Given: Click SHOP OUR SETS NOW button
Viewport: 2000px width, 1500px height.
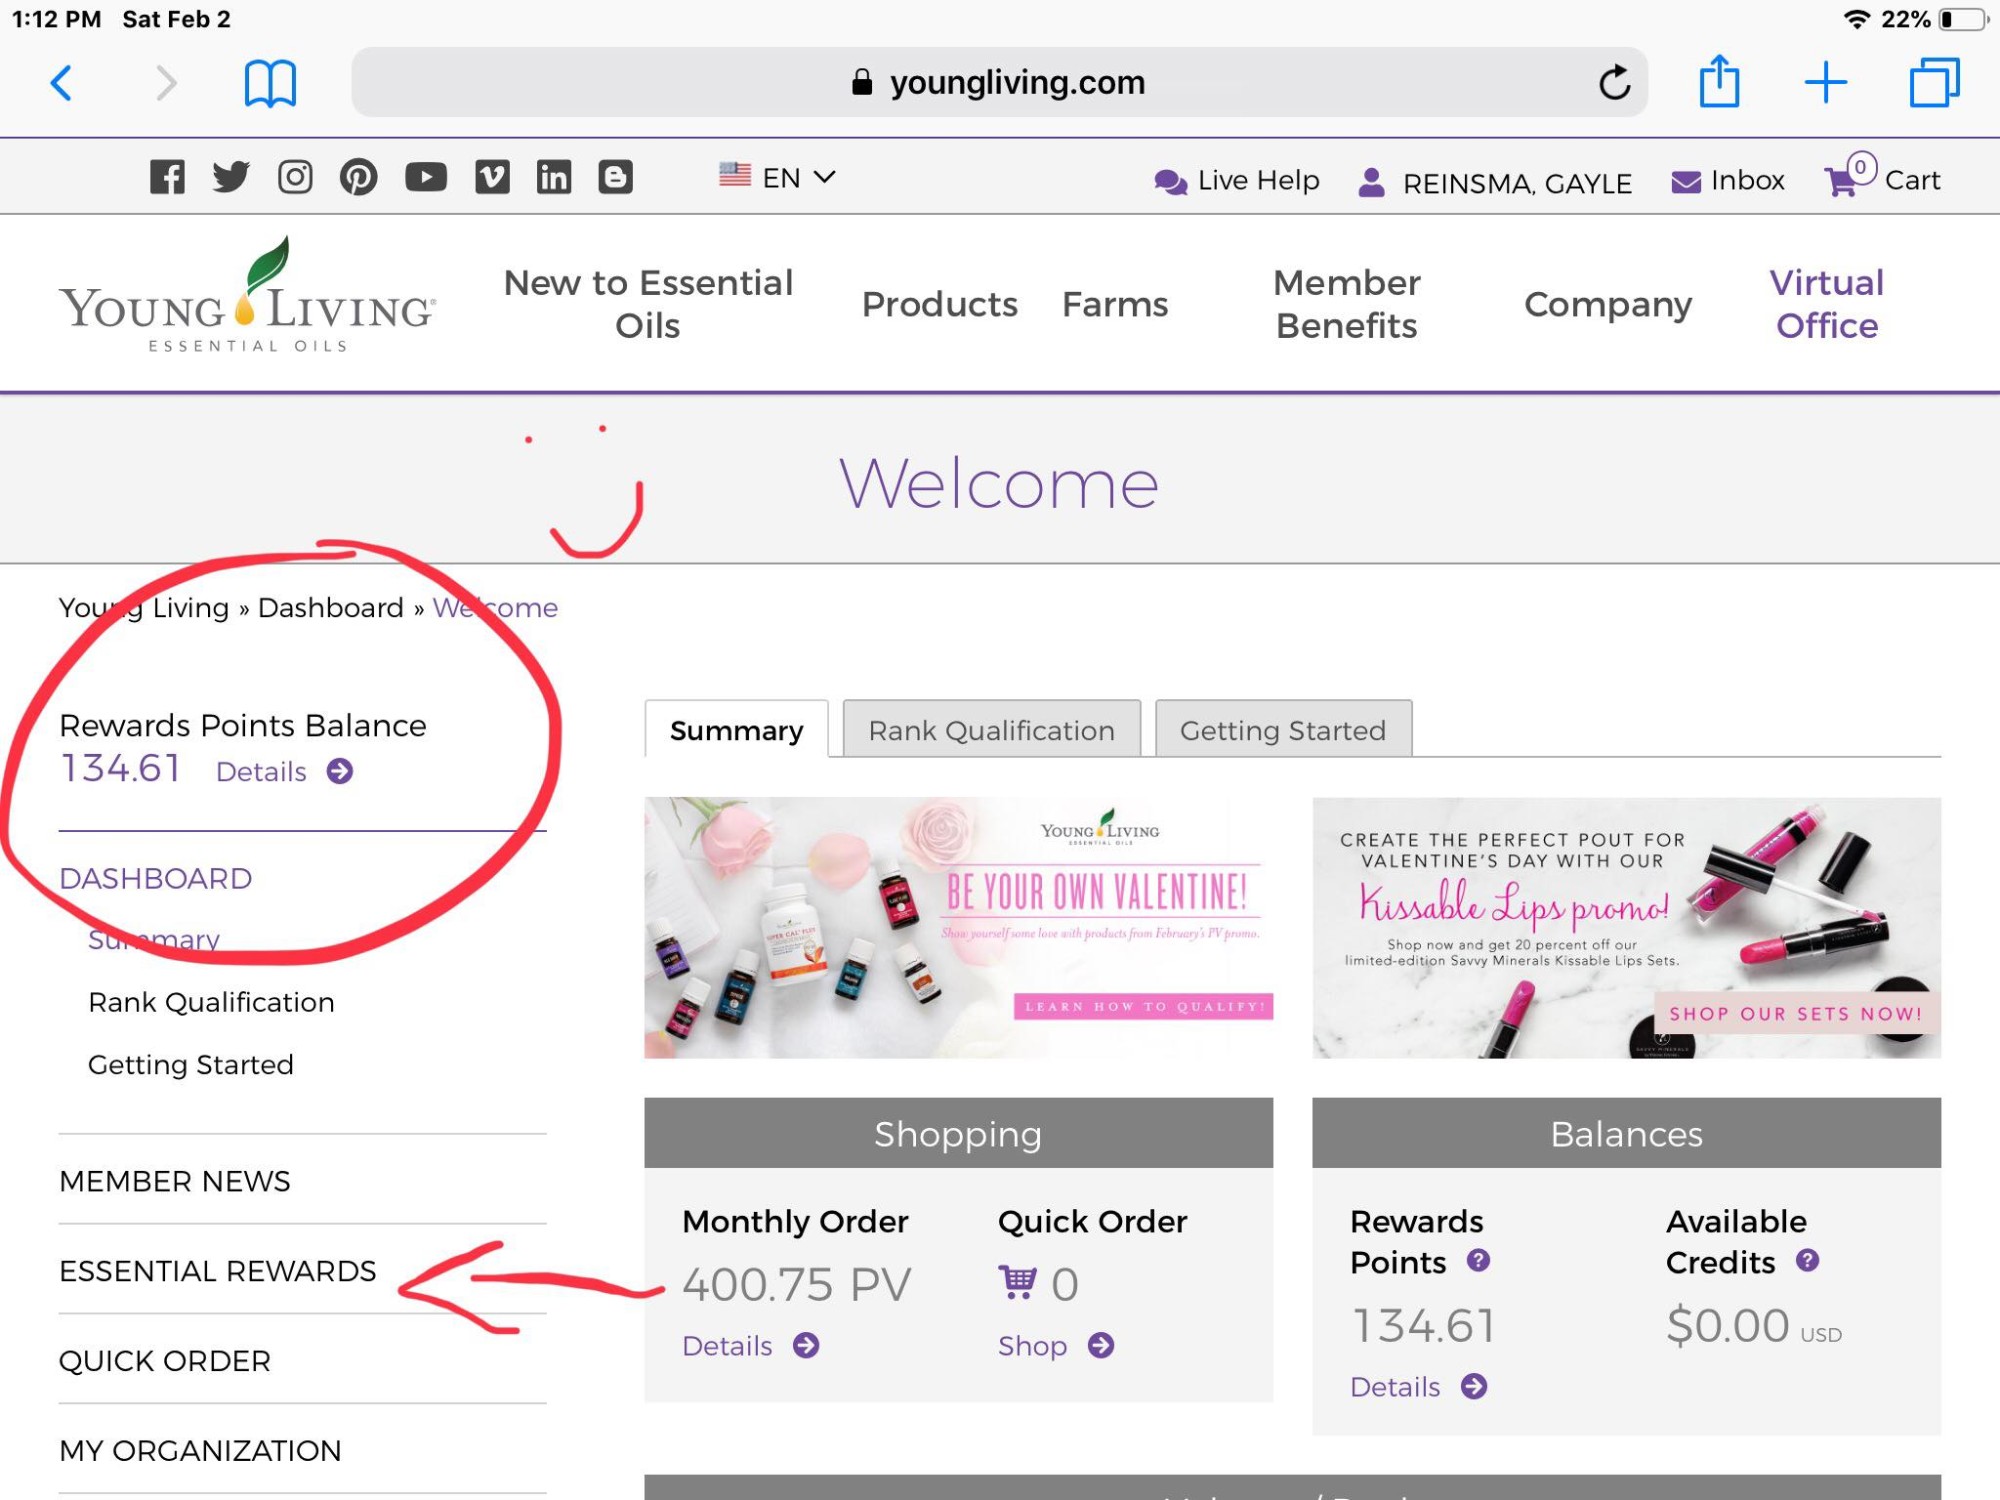Looking at the screenshot, I should (1796, 1013).
